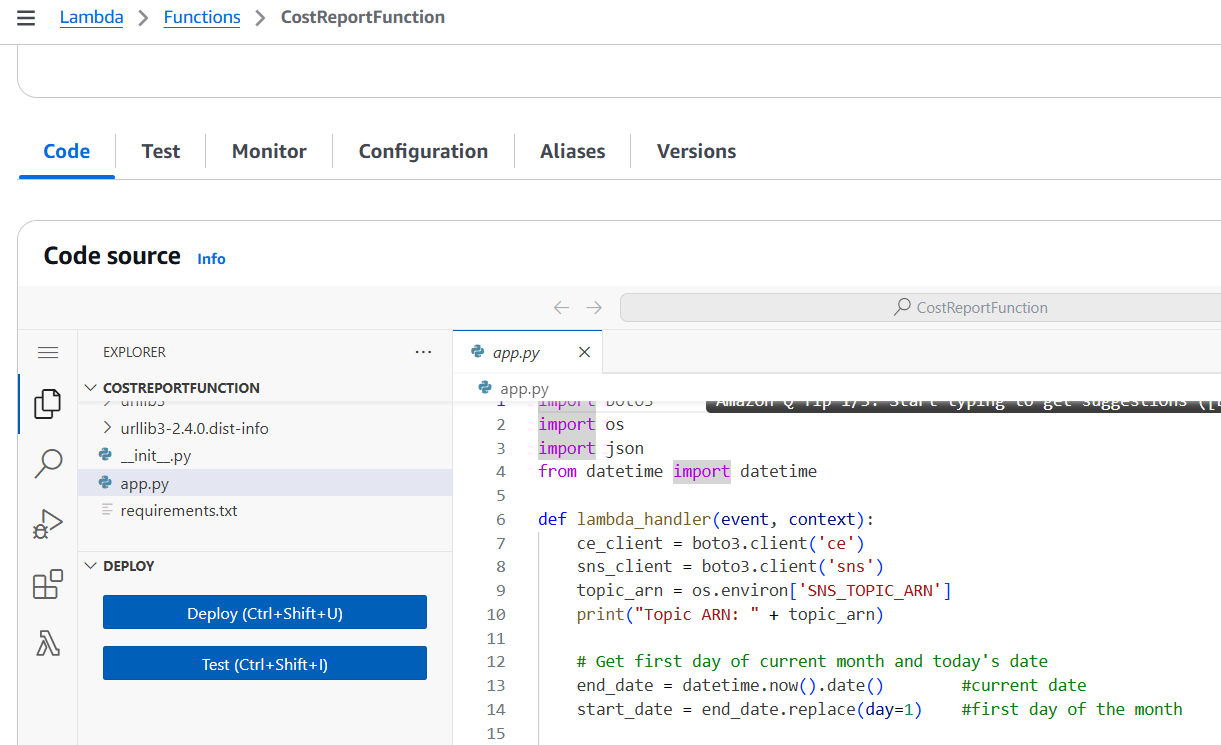
Task: Click the 'import json' code line
Action: pos(591,448)
